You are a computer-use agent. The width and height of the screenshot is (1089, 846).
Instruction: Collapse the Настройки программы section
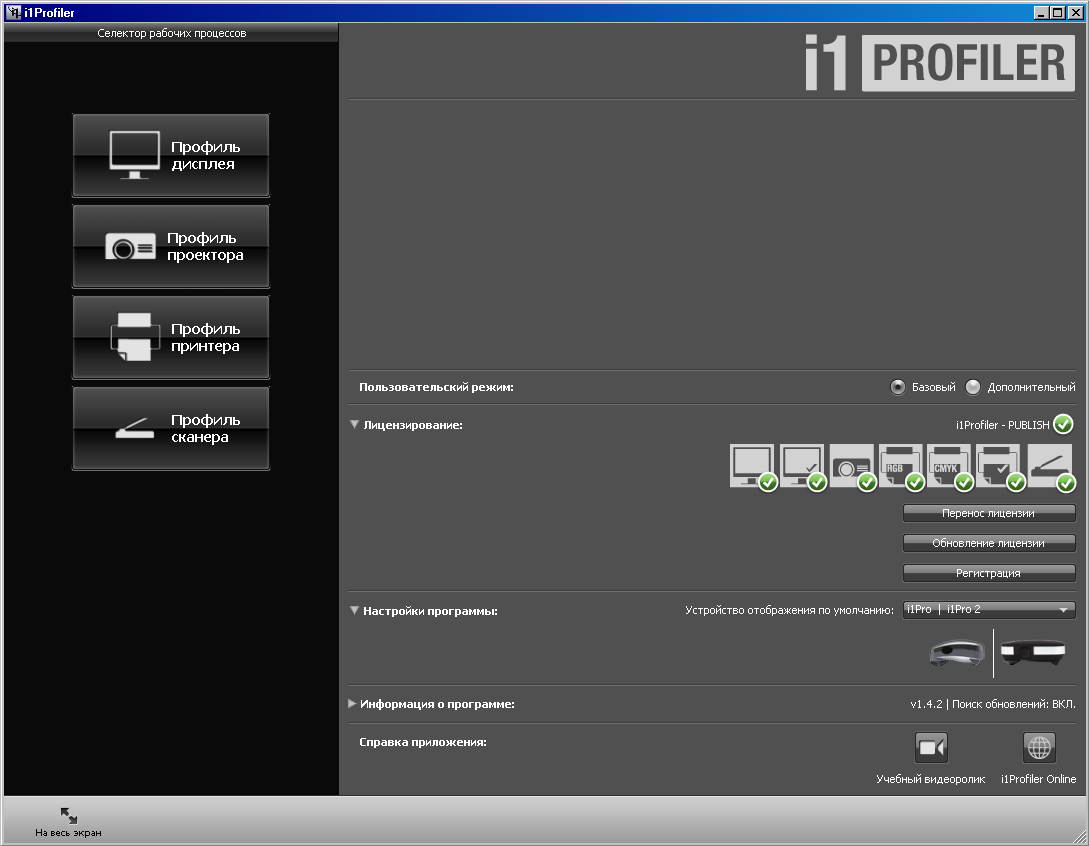[x=354, y=611]
